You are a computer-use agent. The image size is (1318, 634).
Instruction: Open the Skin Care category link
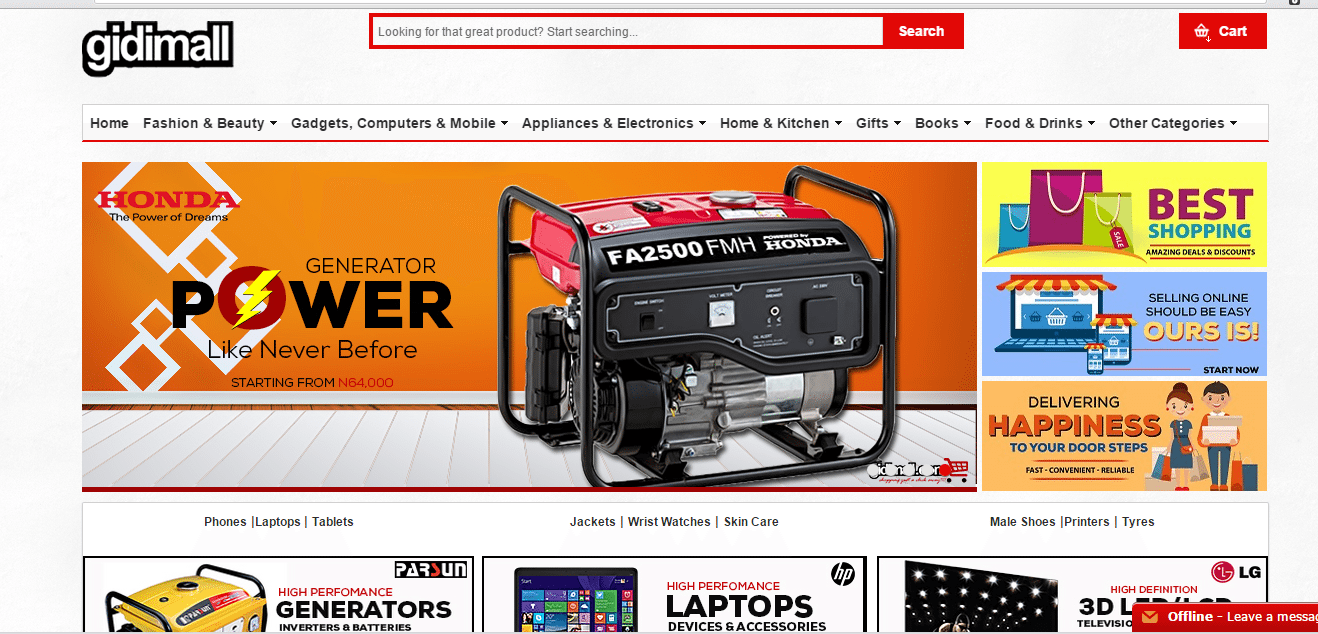coord(751,522)
